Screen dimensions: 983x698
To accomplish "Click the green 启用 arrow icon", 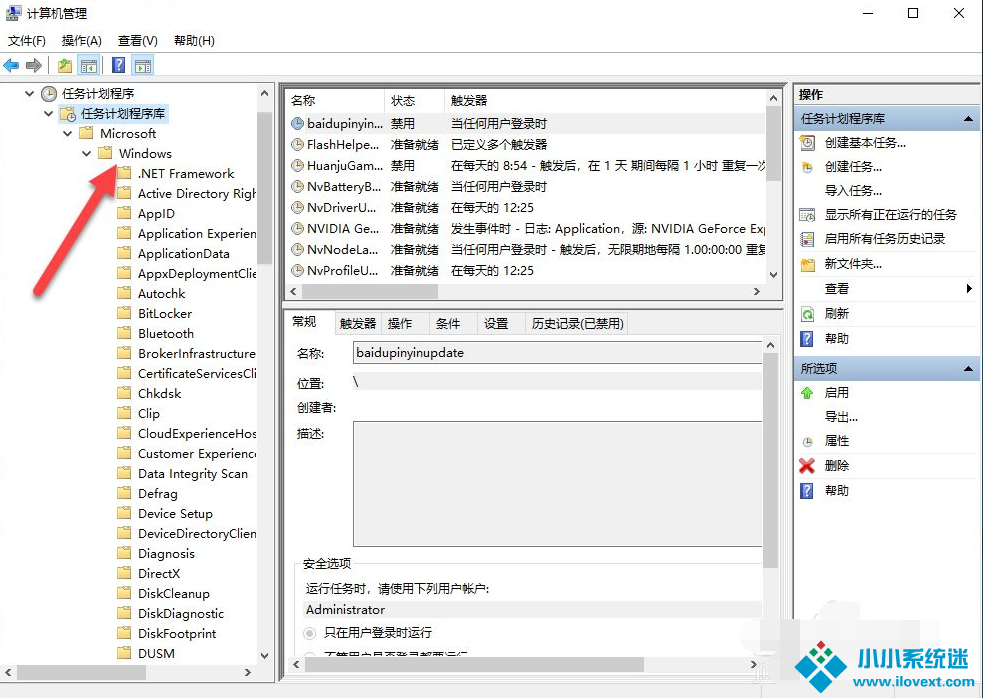I will click(807, 393).
